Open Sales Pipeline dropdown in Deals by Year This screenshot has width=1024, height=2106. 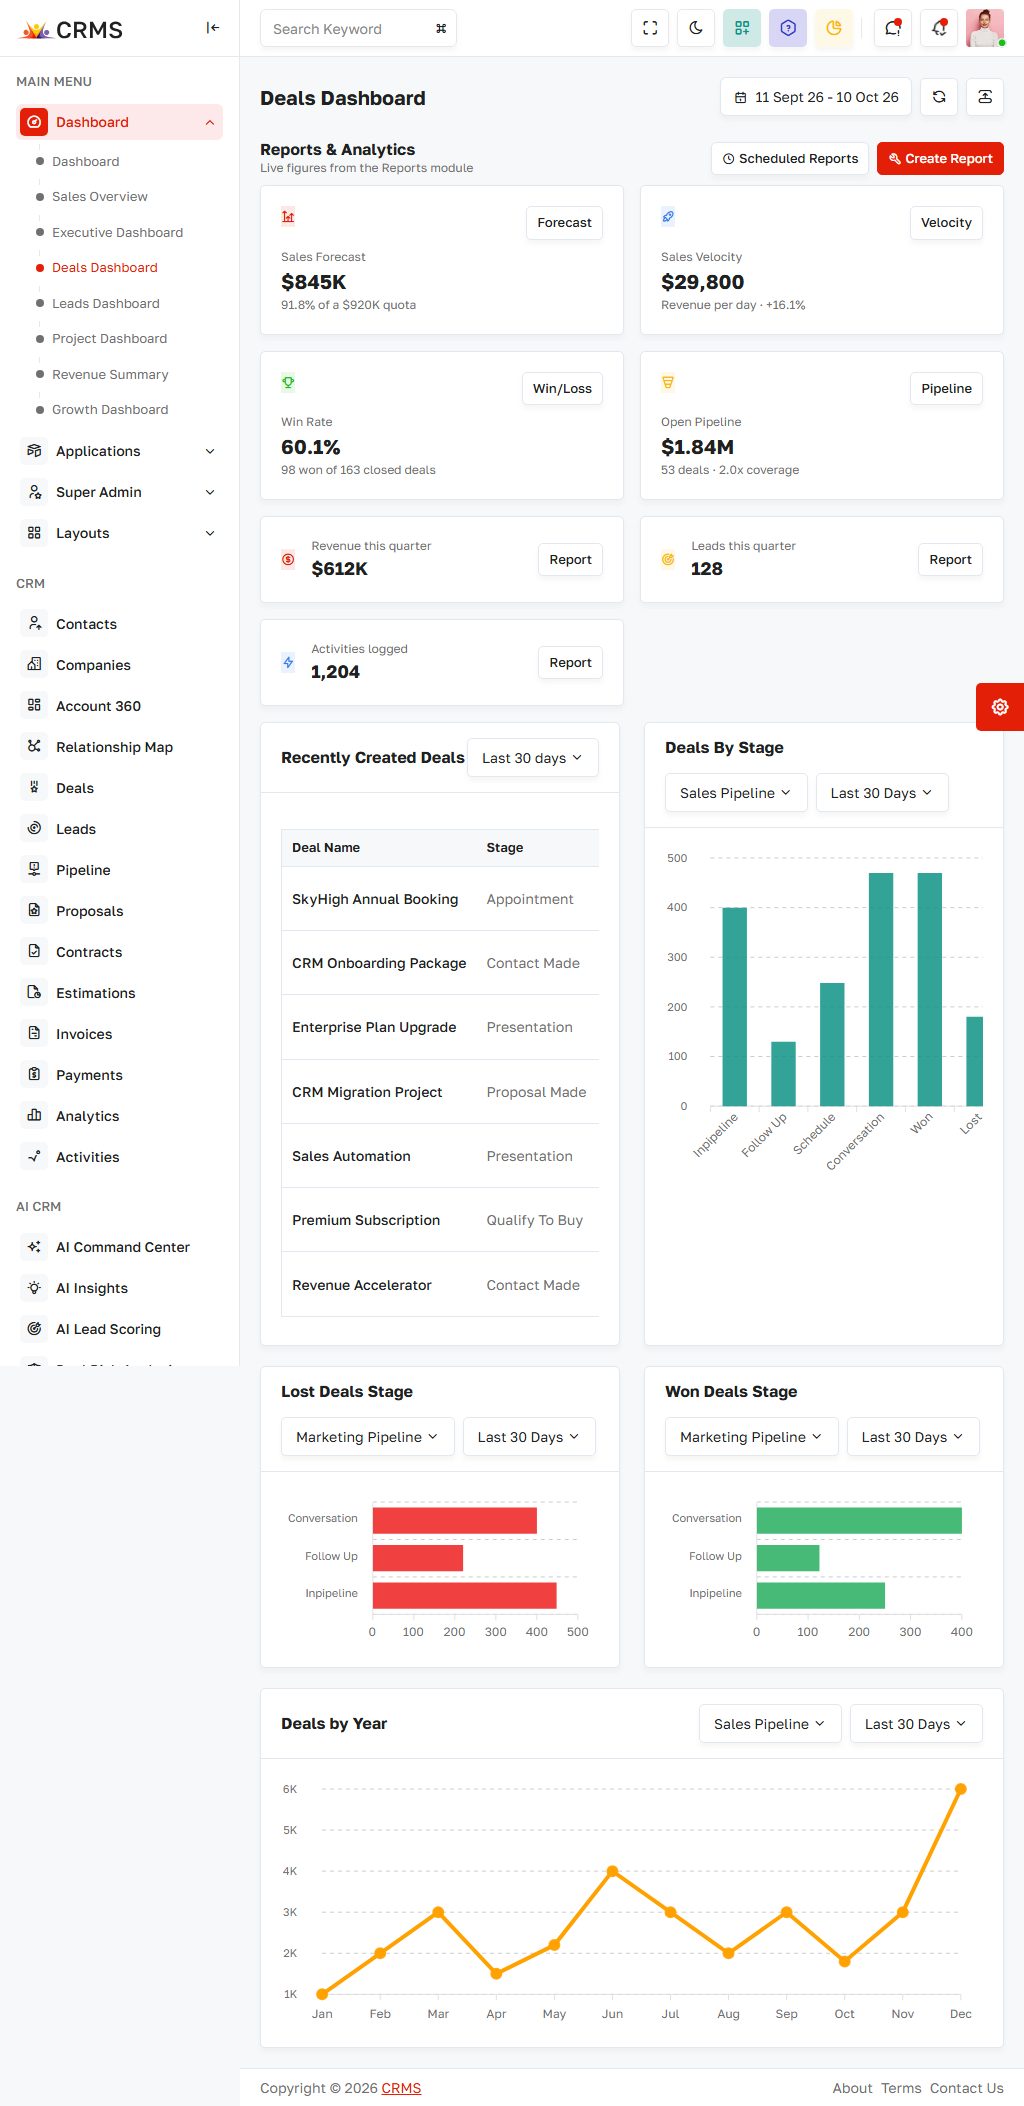click(770, 1724)
